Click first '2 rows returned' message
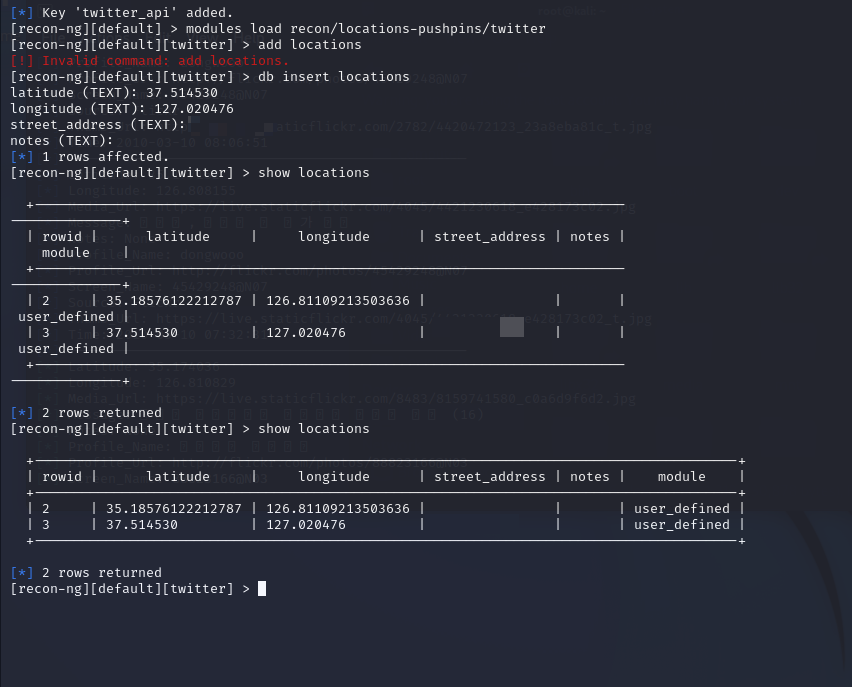 pos(102,413)
